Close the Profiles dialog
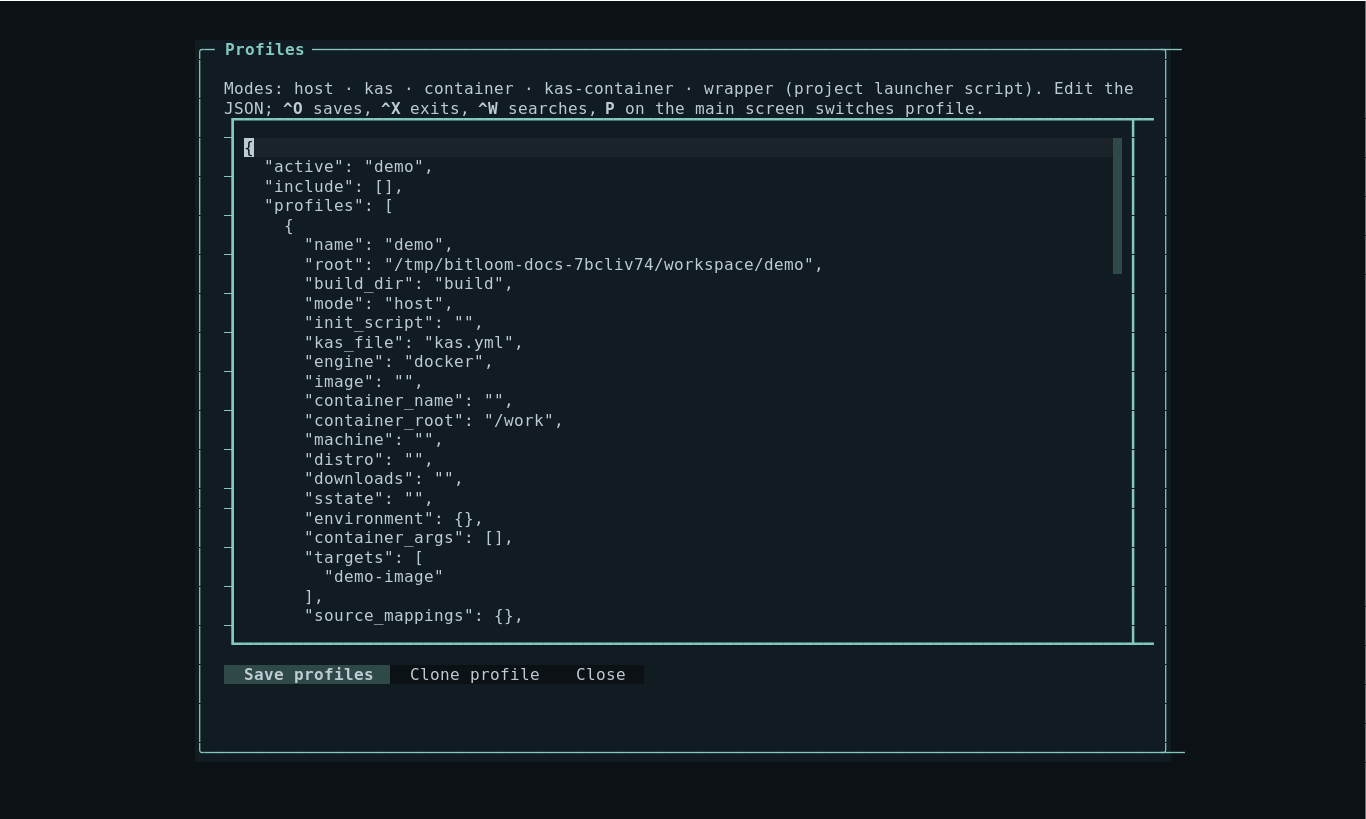Screen dimensions: 1366x819 (x=601, y=675)
